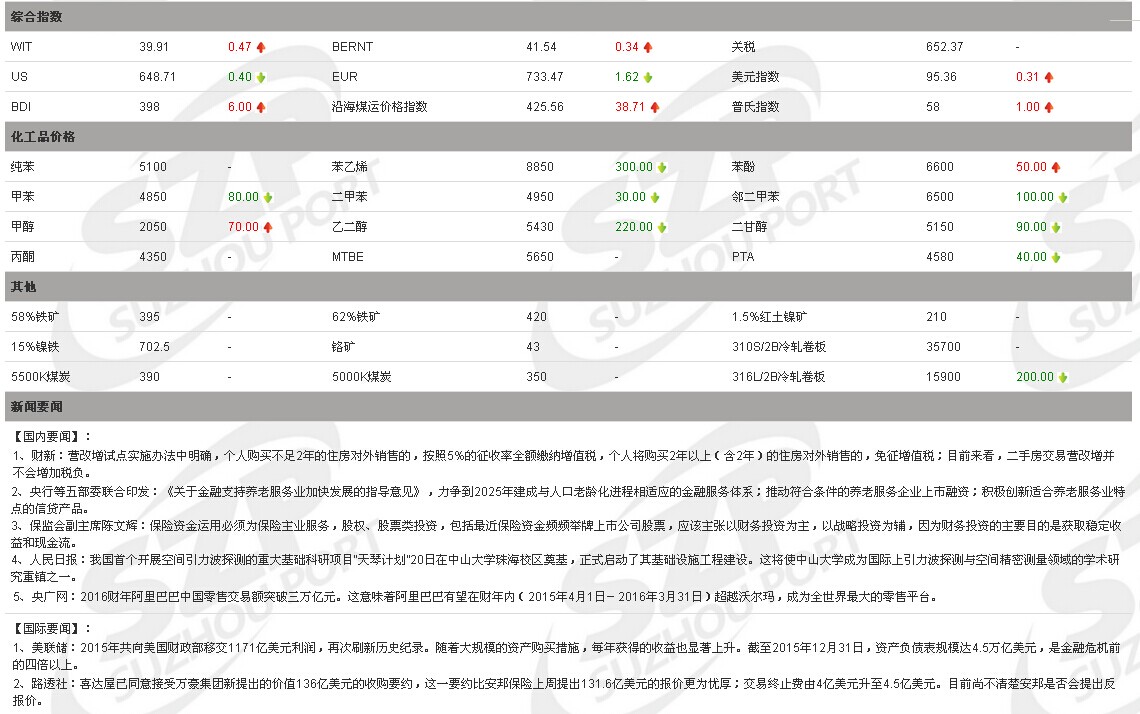Click the BERNT index label

pos(353,47)
